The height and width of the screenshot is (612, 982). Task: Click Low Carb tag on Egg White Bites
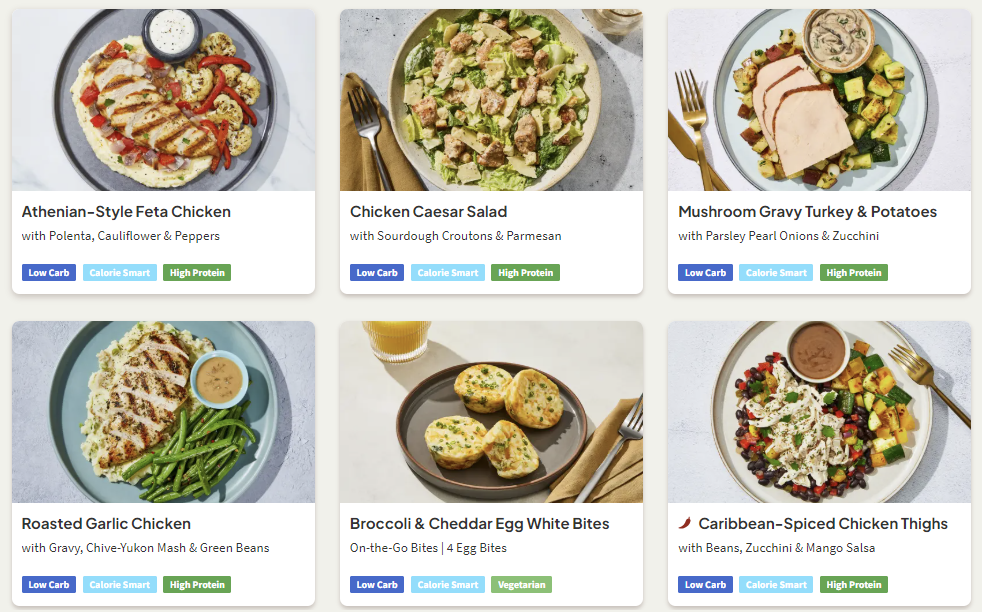[377, 585]
